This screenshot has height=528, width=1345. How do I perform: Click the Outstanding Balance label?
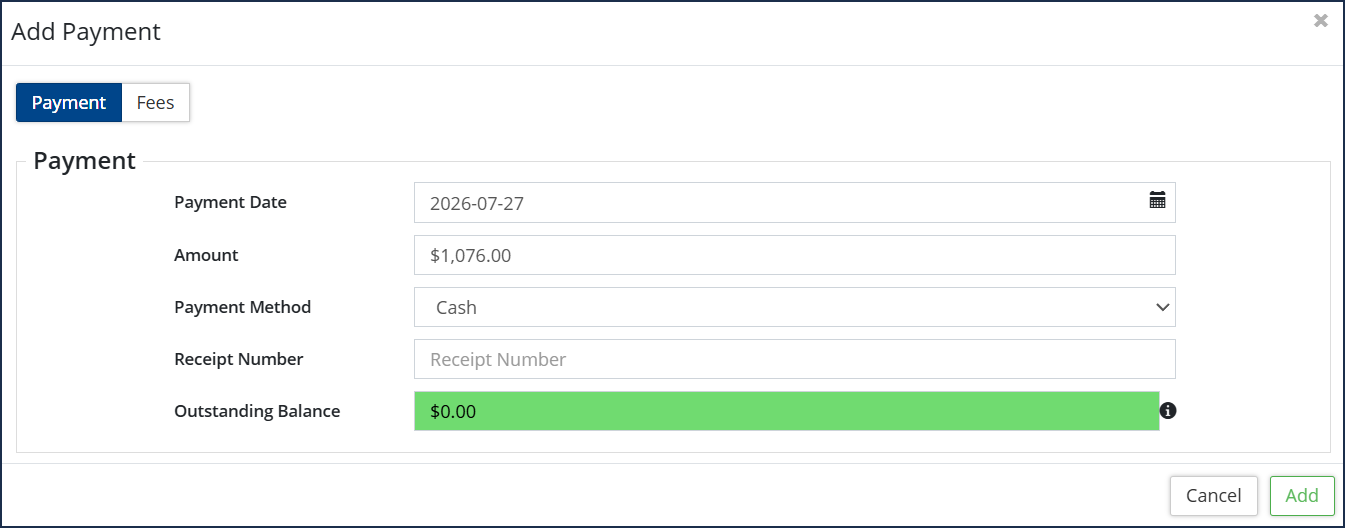click(x=257, y=411)
